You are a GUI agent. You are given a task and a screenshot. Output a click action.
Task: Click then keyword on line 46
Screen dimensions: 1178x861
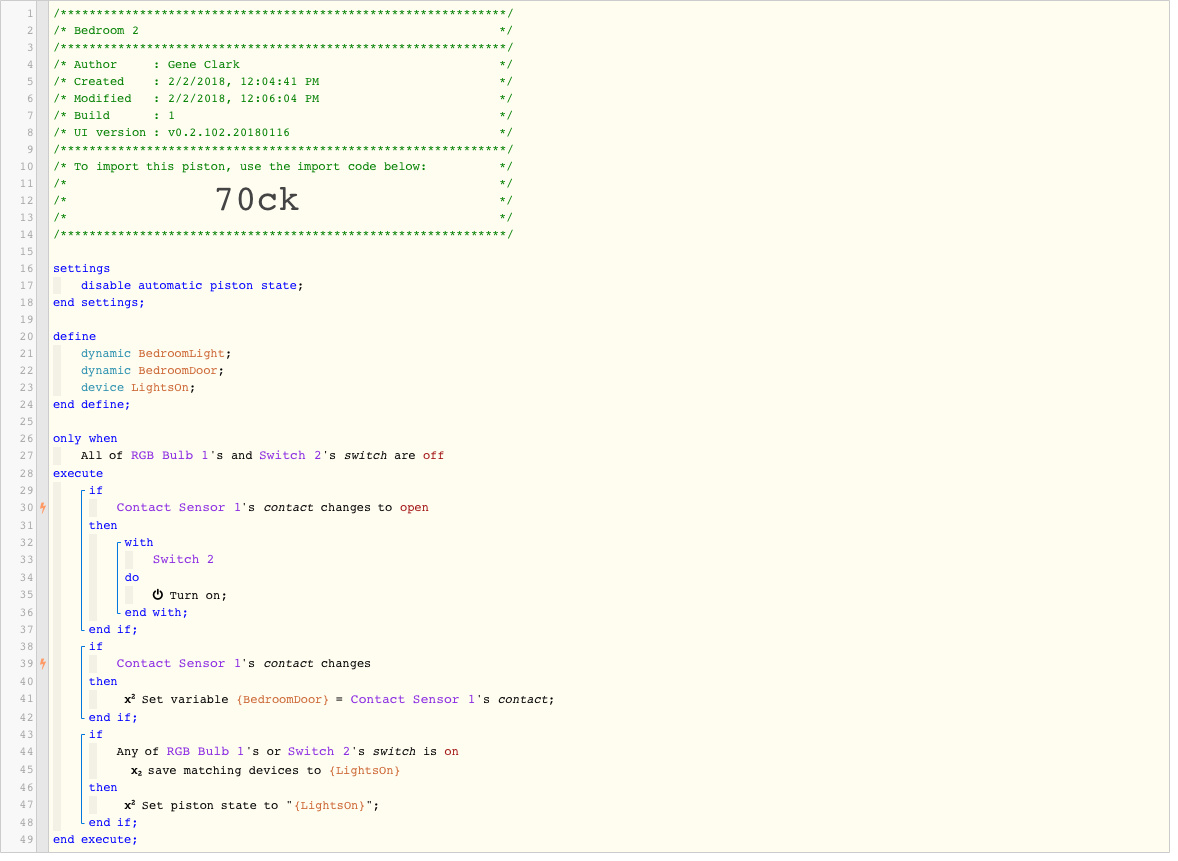[x=103, y=787]
